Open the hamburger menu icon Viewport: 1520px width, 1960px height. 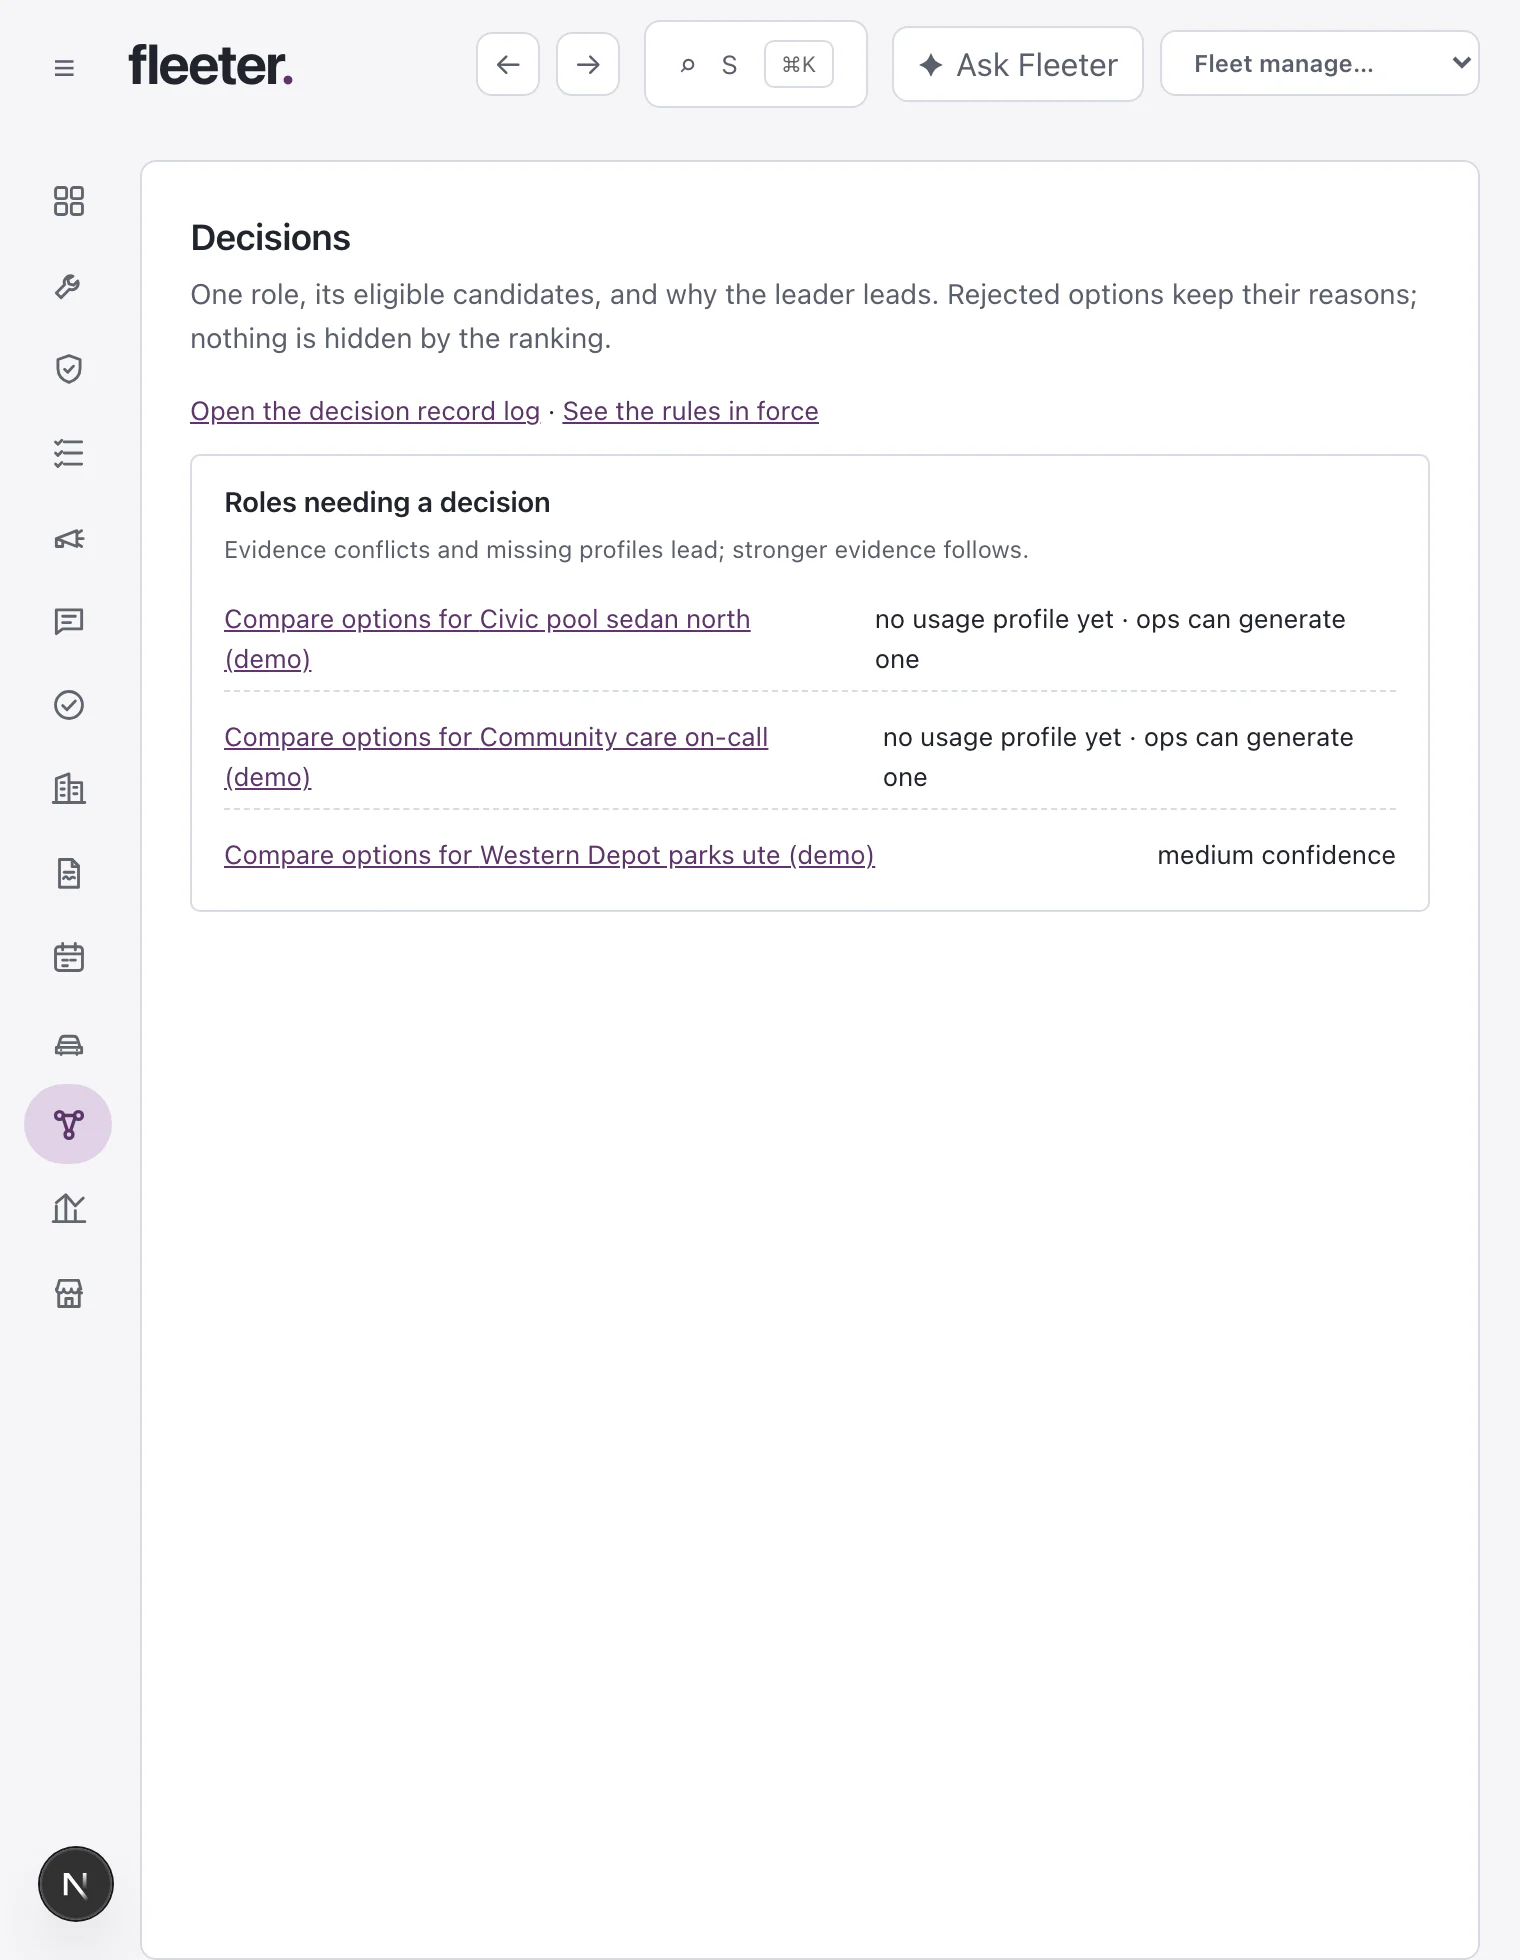pyautogui.click(x=64, y=68)
